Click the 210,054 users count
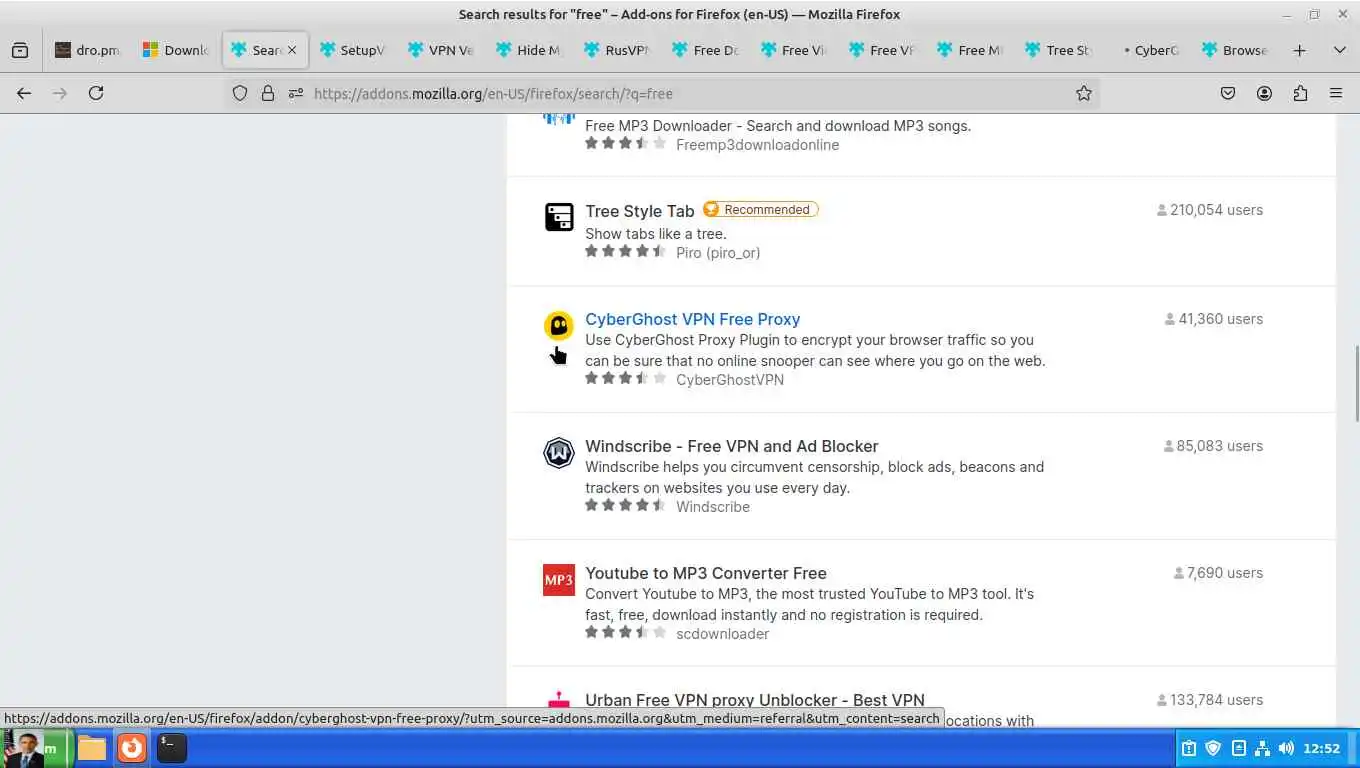1360x768 pixels. (1210, 210)
